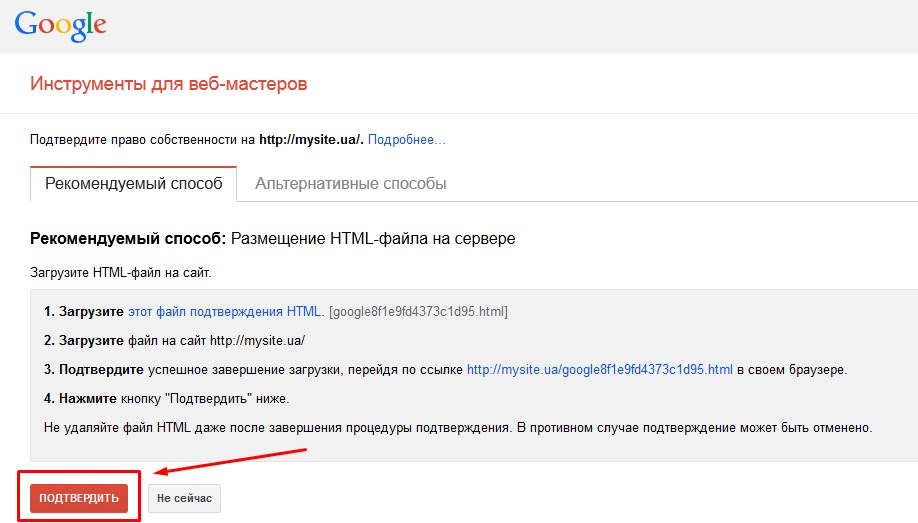Click the 'Не удаляйте файл HTML' warning text

[x=458, y=428]
